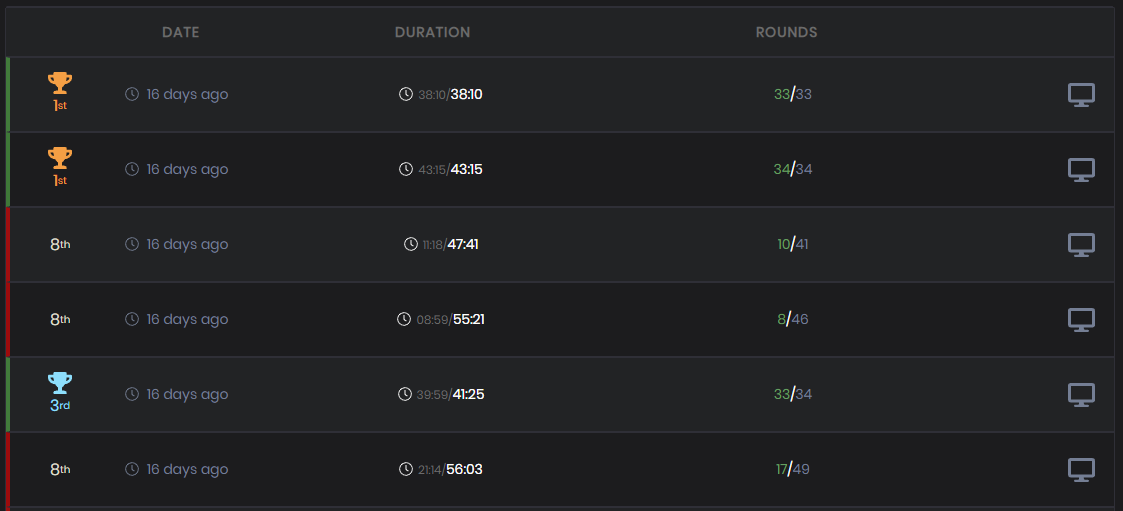Click monitor icon for the 41:25 match
This screenshot has height=511, width=1123.
click(1081, 395)
